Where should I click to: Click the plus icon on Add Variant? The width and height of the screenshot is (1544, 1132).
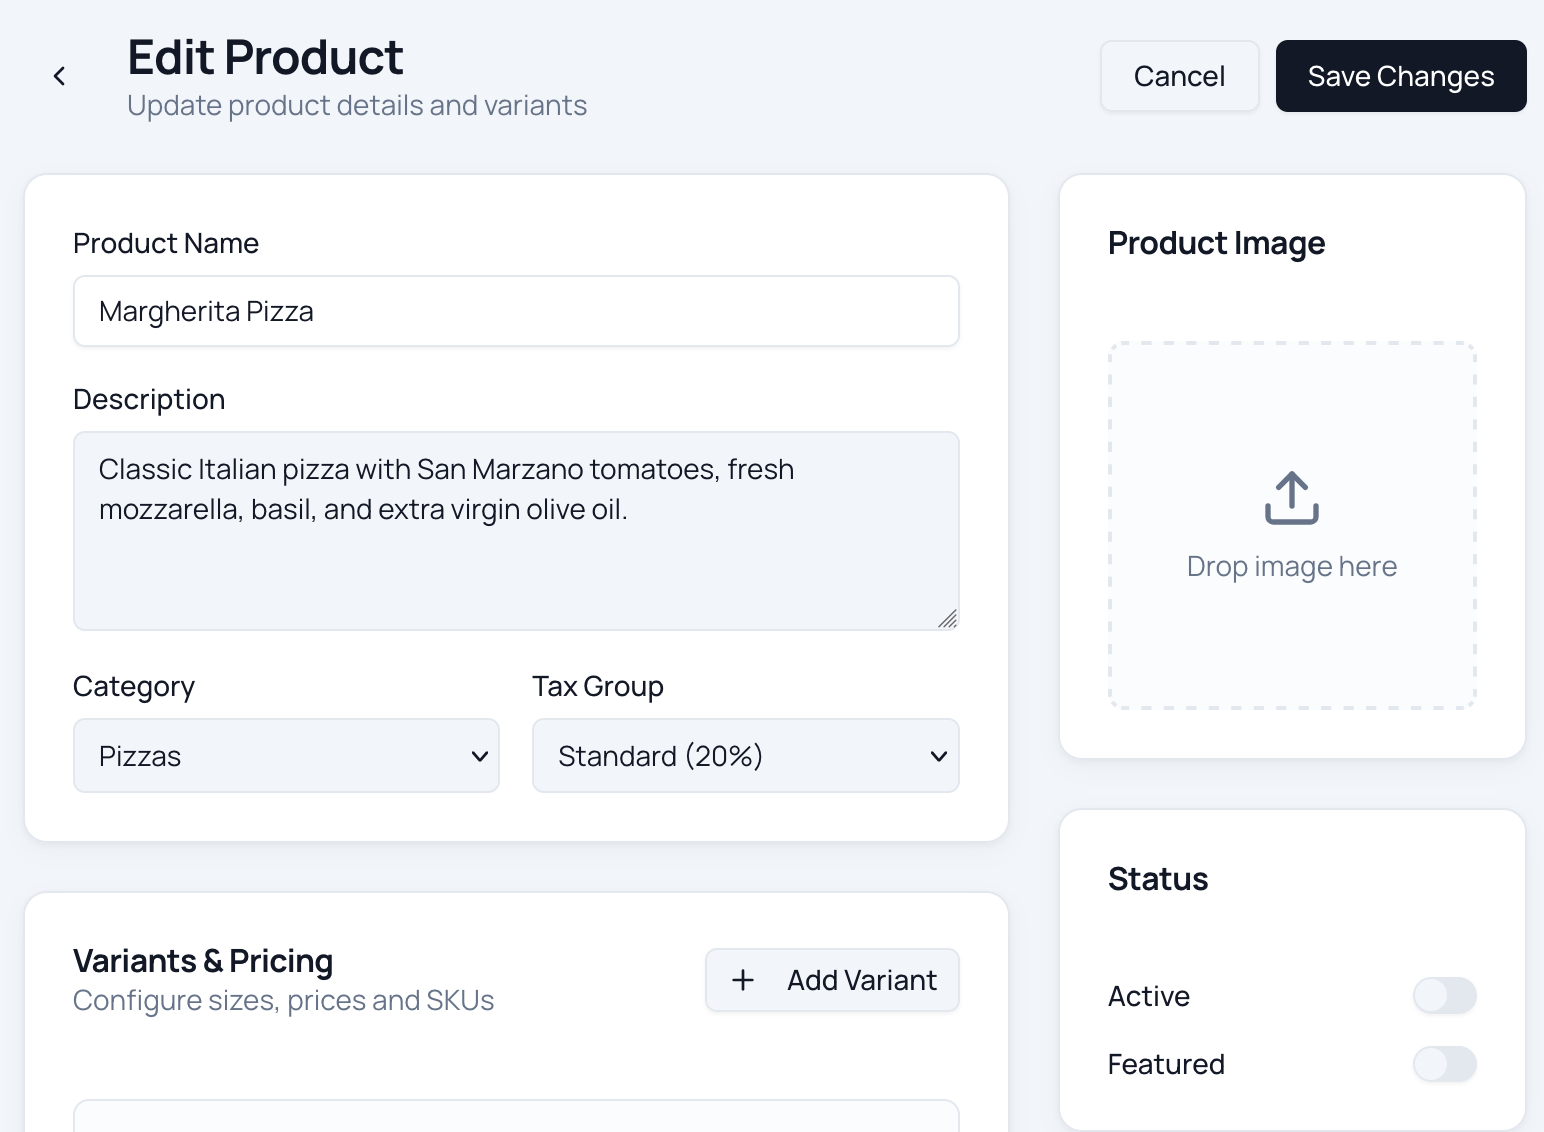click(x=743, y=980)
